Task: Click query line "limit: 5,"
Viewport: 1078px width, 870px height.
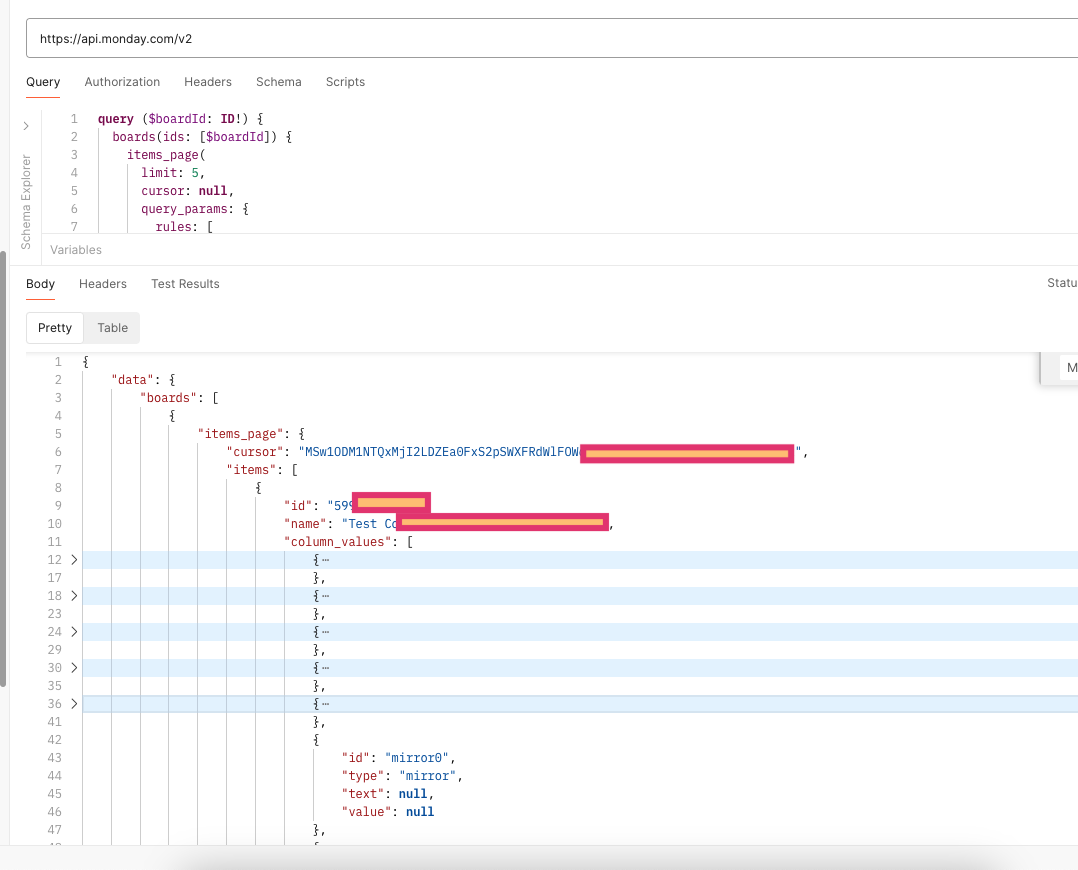Action: pos(173,173)
